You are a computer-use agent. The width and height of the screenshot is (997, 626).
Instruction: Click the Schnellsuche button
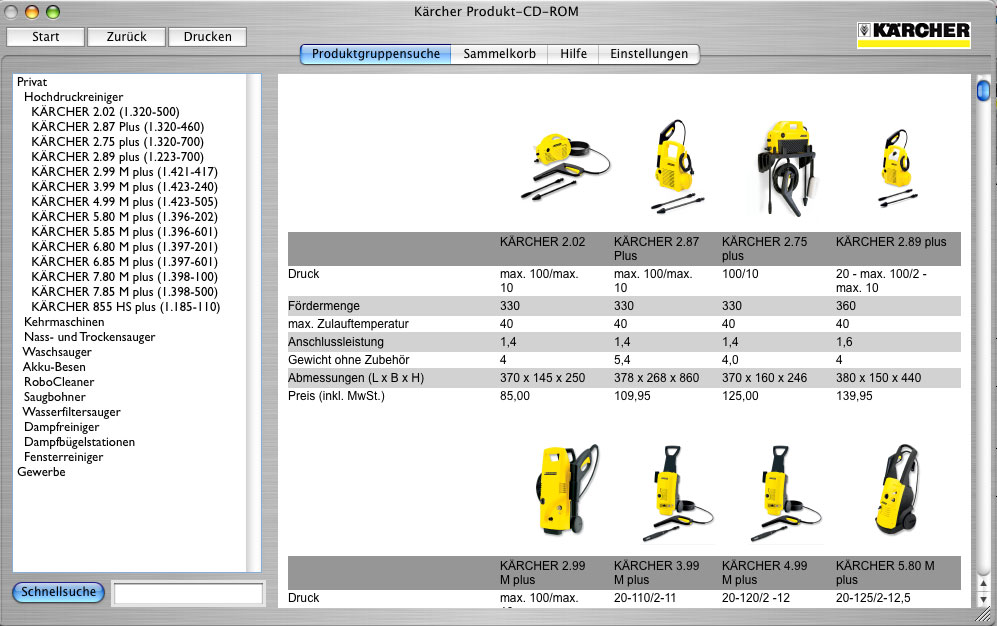pos(58,592)
